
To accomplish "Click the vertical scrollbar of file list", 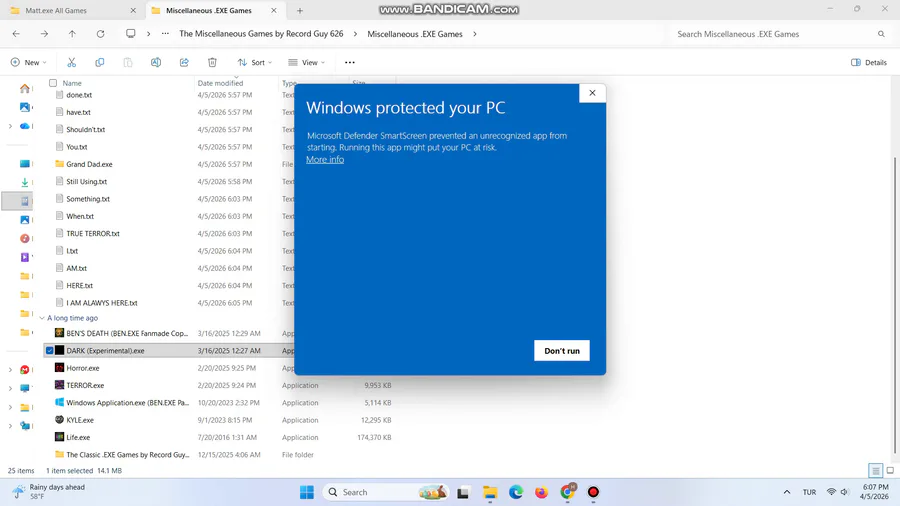I will coord(895,304).
